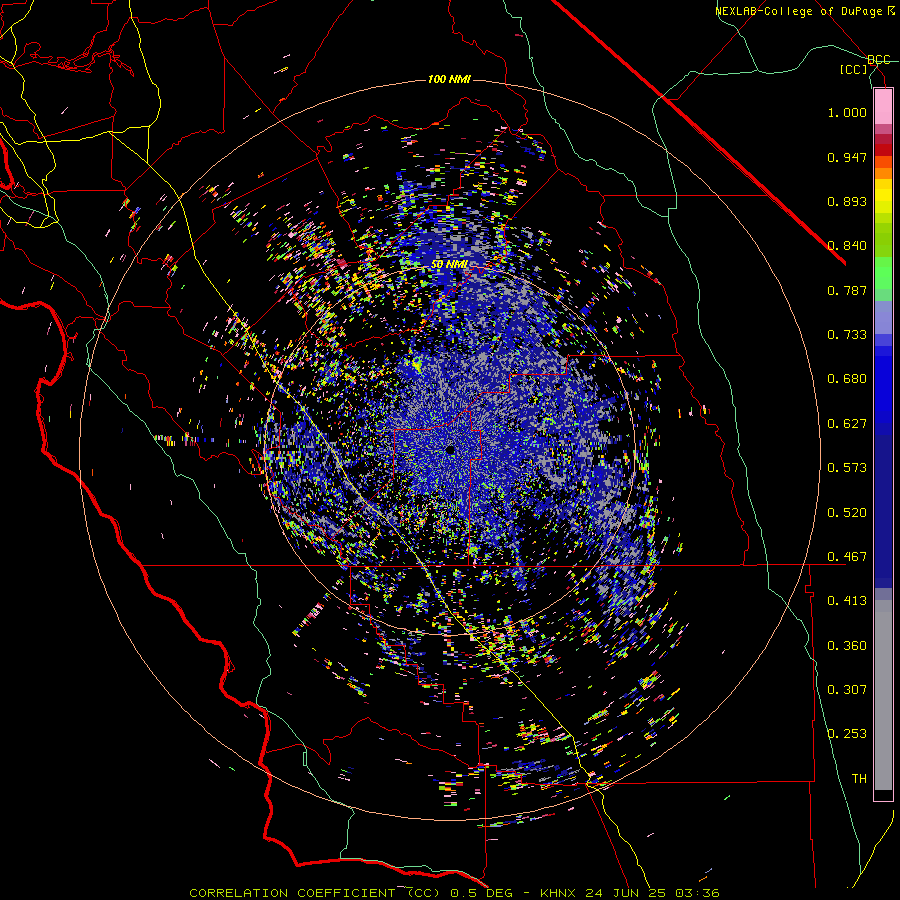Image resolution: width=900 pixels, height=900 pixels.
Task: Click the 100 NMI range ring label
Action: pos(449,79)
